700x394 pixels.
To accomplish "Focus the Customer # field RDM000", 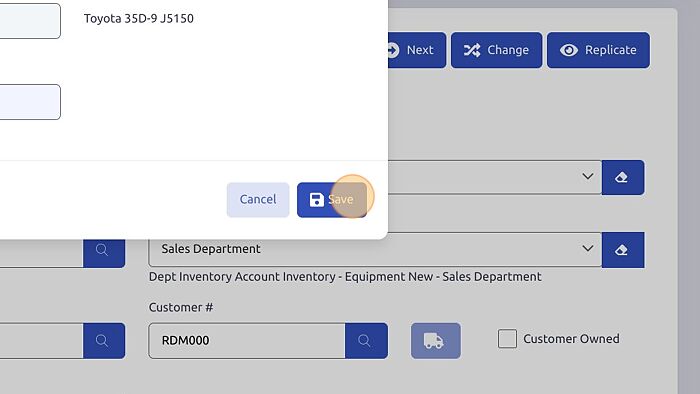I will (x=247, y=341).
